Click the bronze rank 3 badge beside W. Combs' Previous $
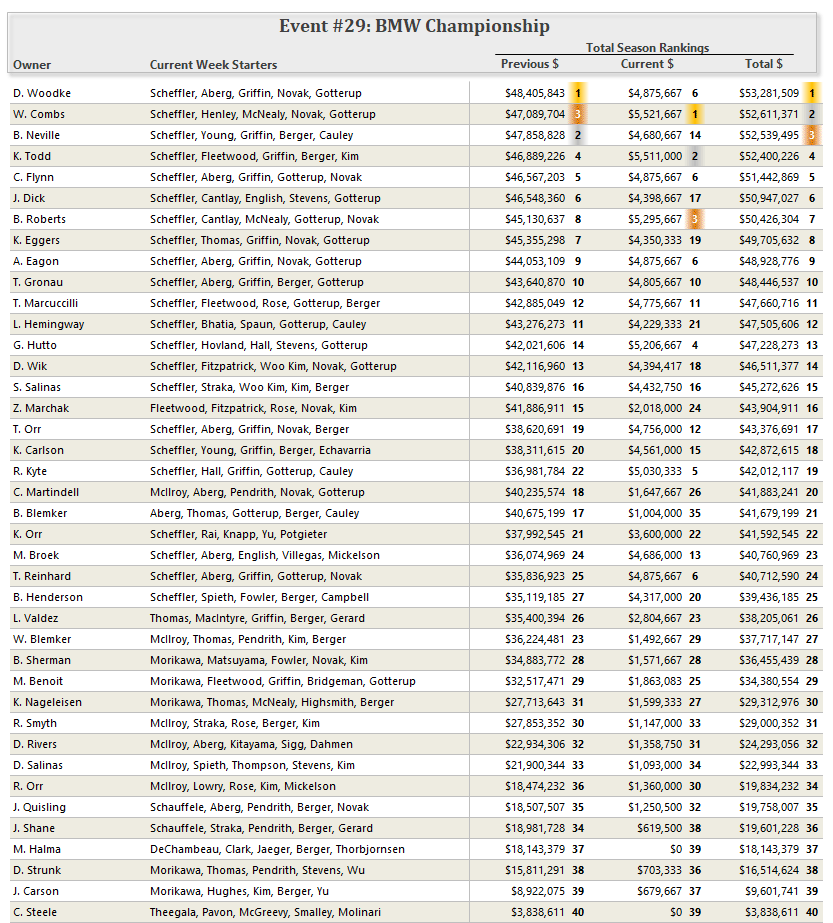Image resolution: width=833 pixels, height=923 pixels. (577, 114)
